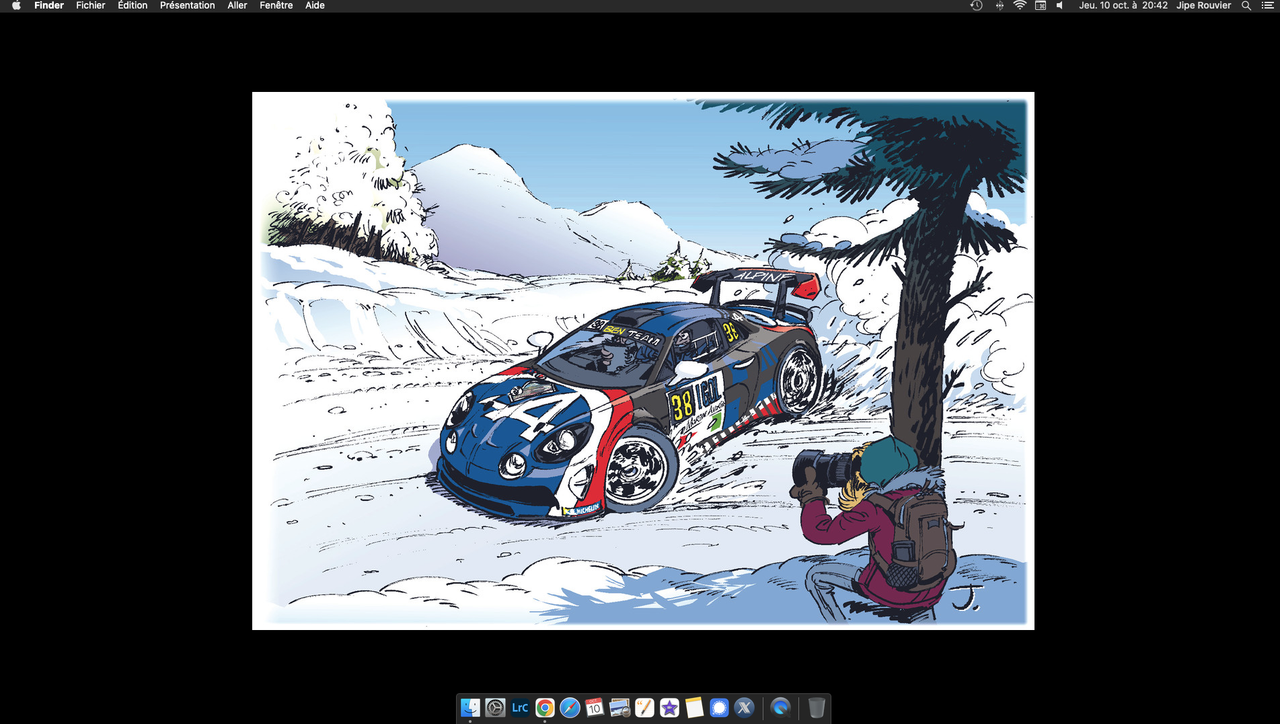Click the volume icon in menu bar

click(1060, 6)
